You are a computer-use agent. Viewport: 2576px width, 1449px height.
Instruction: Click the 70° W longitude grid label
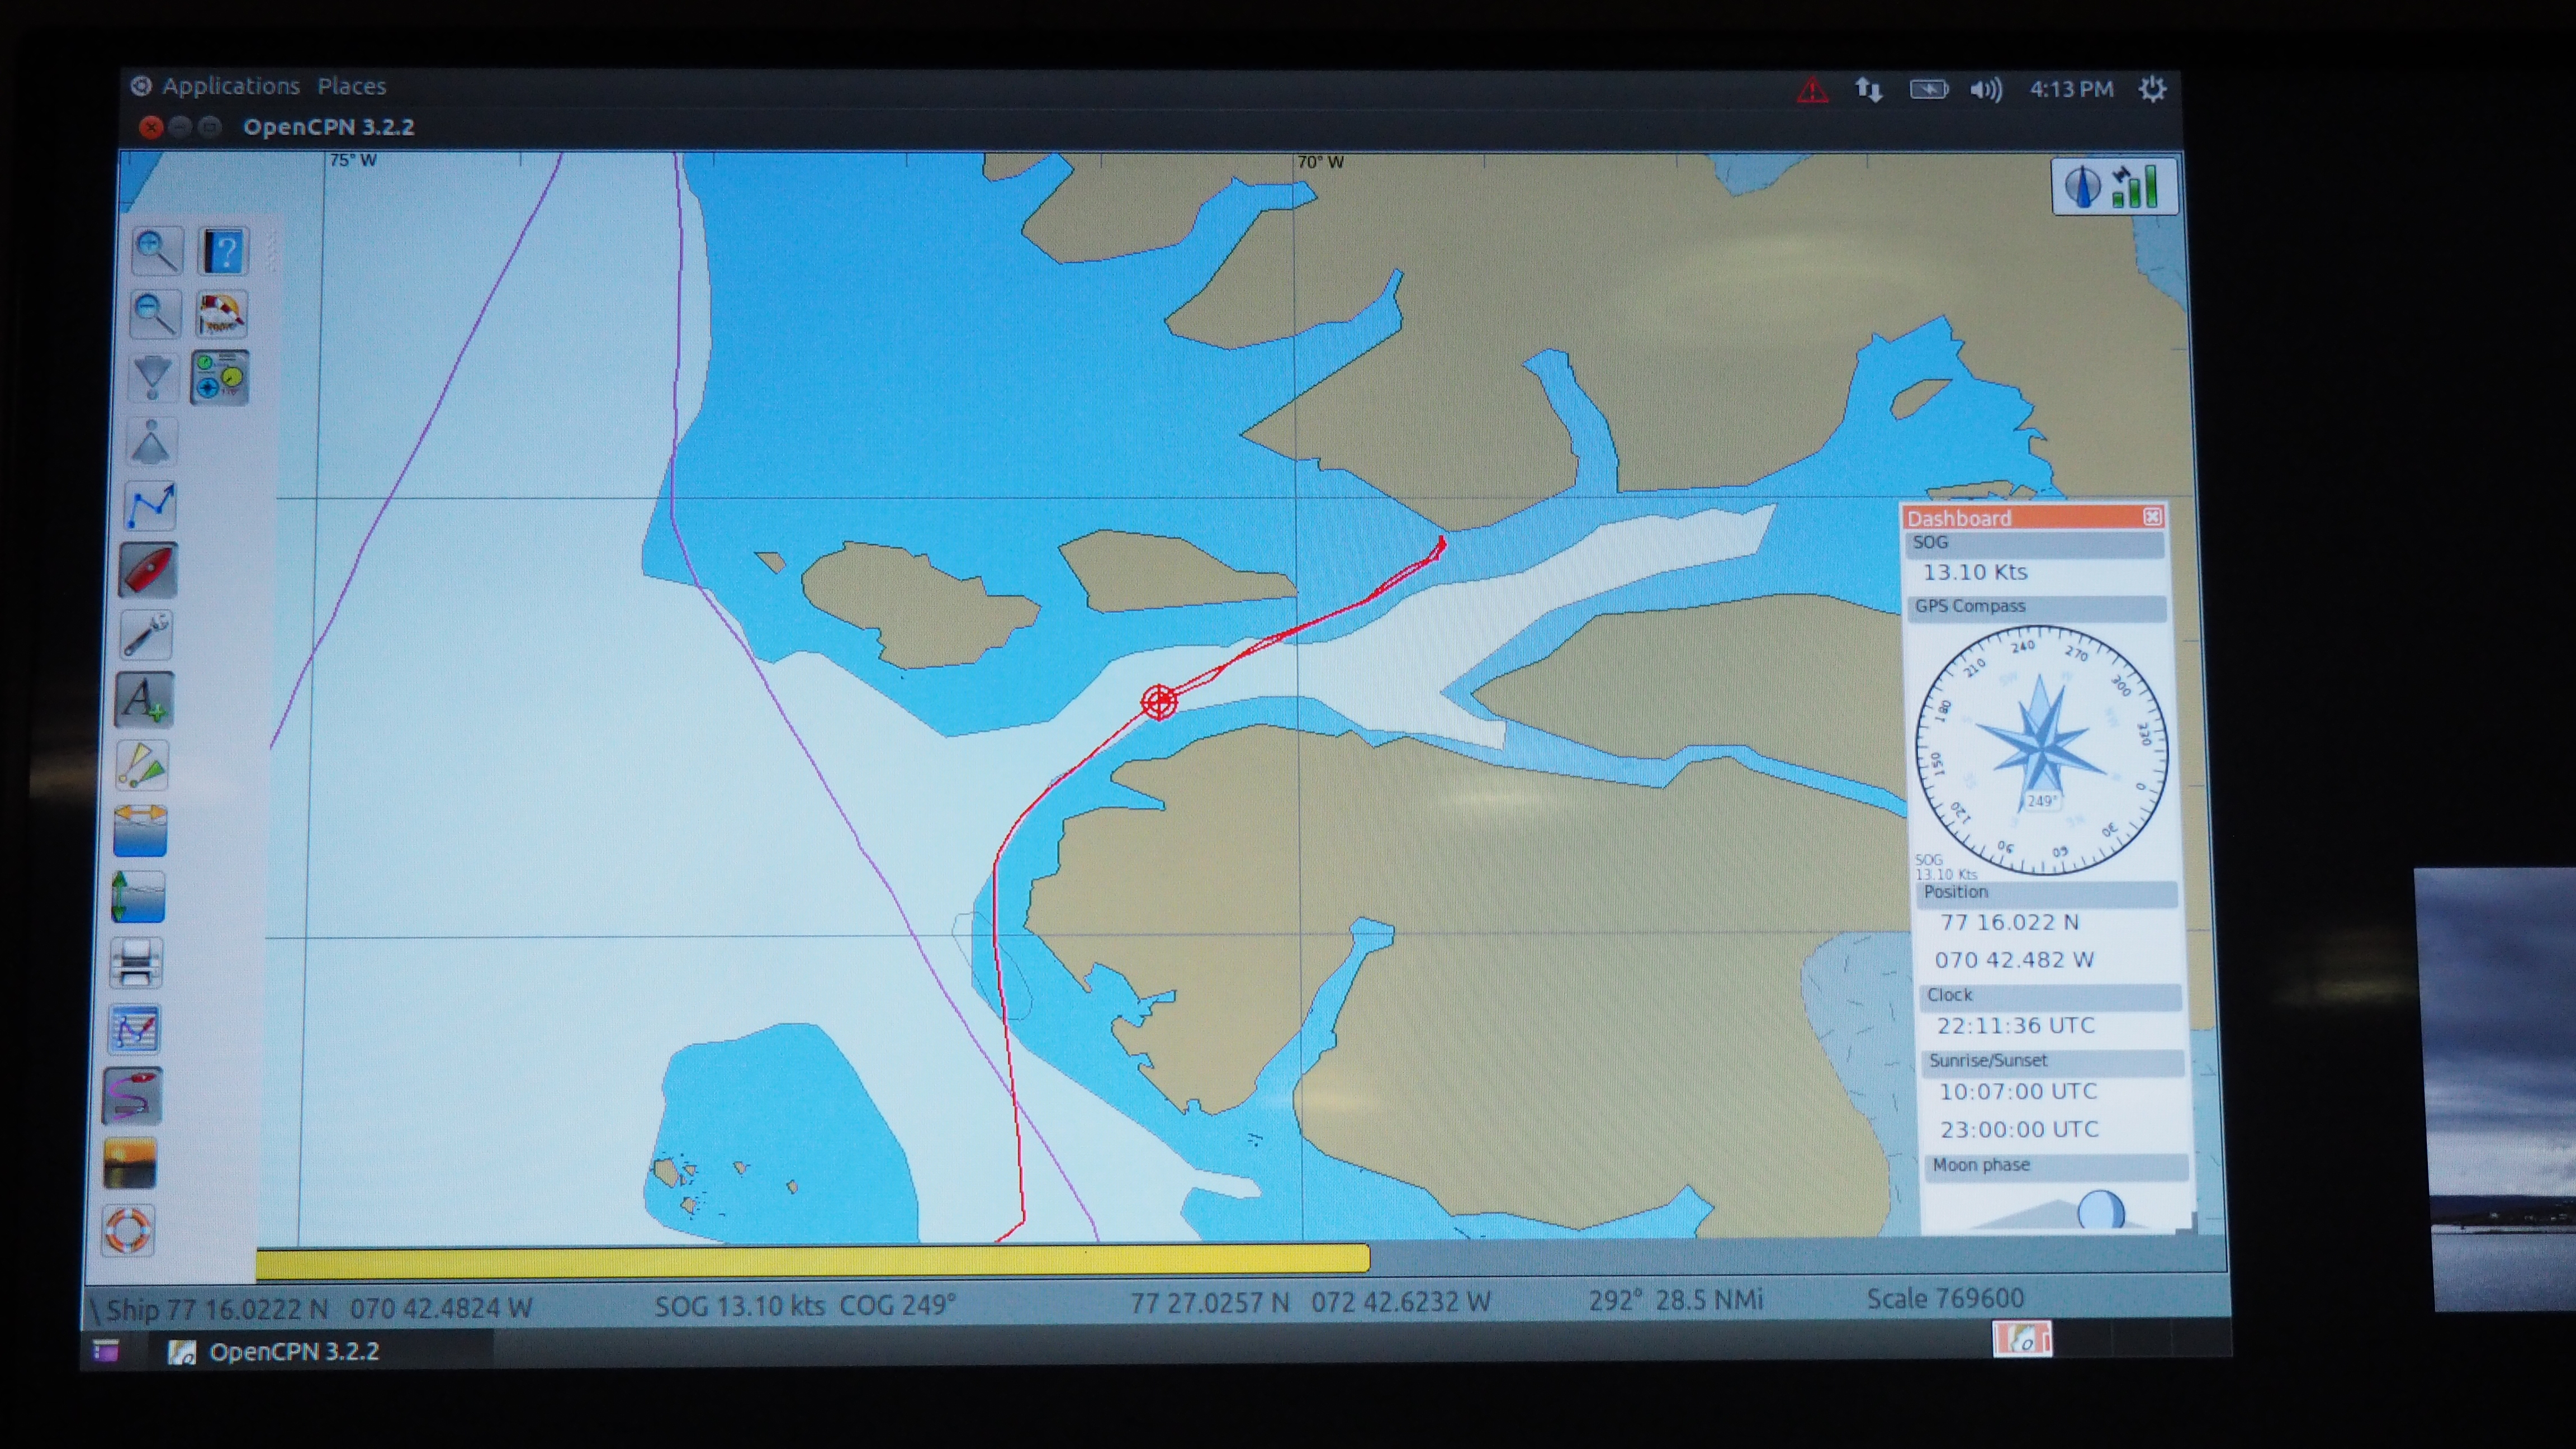point(1320,162)
